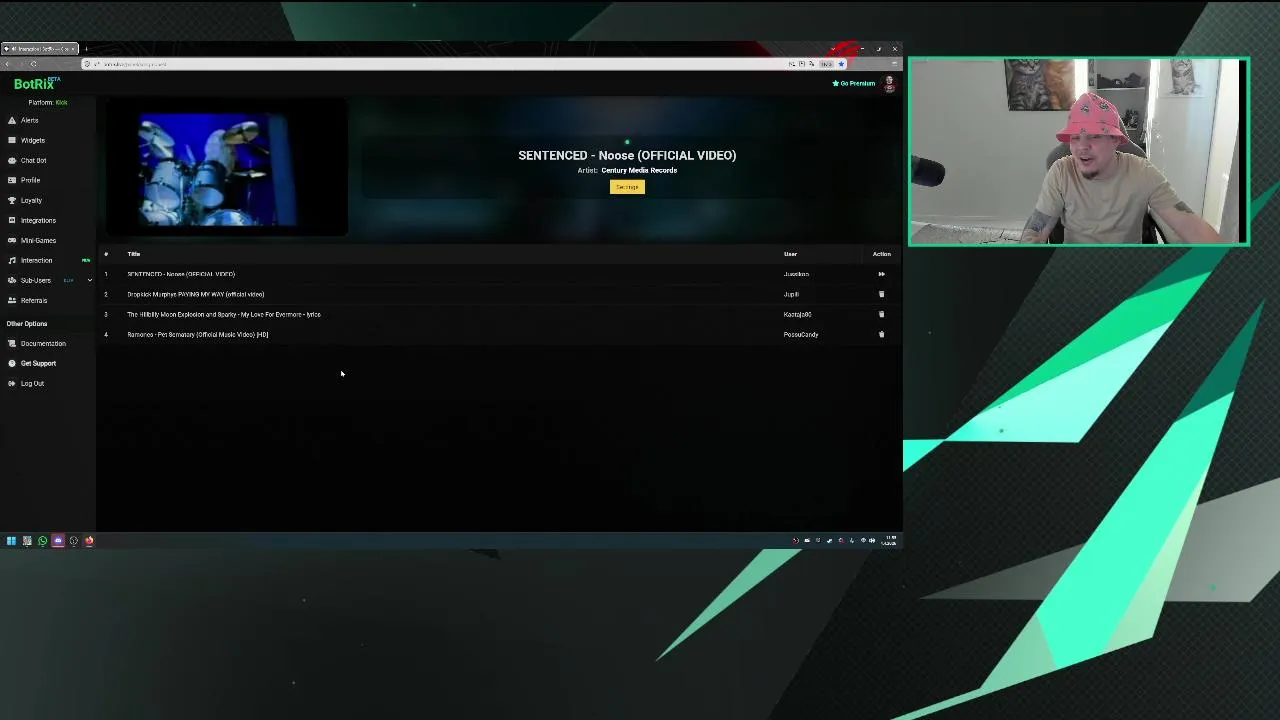Click the browser back arrow

(7, 64)
